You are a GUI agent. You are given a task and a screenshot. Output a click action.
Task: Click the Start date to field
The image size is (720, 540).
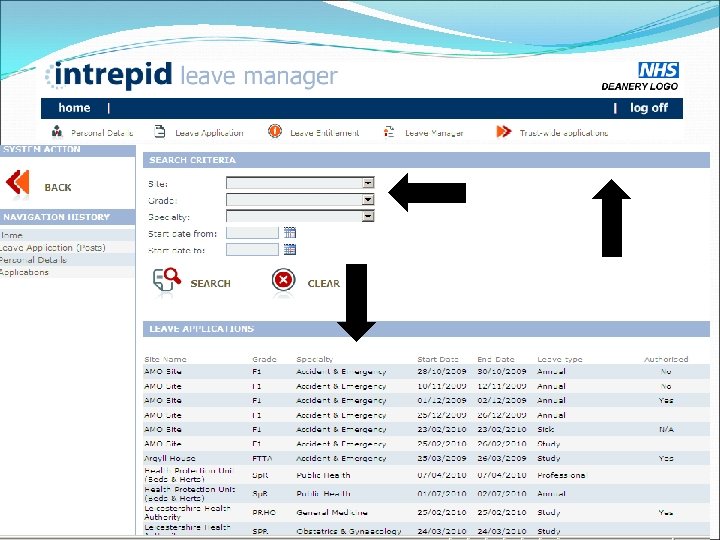(252, 250)
